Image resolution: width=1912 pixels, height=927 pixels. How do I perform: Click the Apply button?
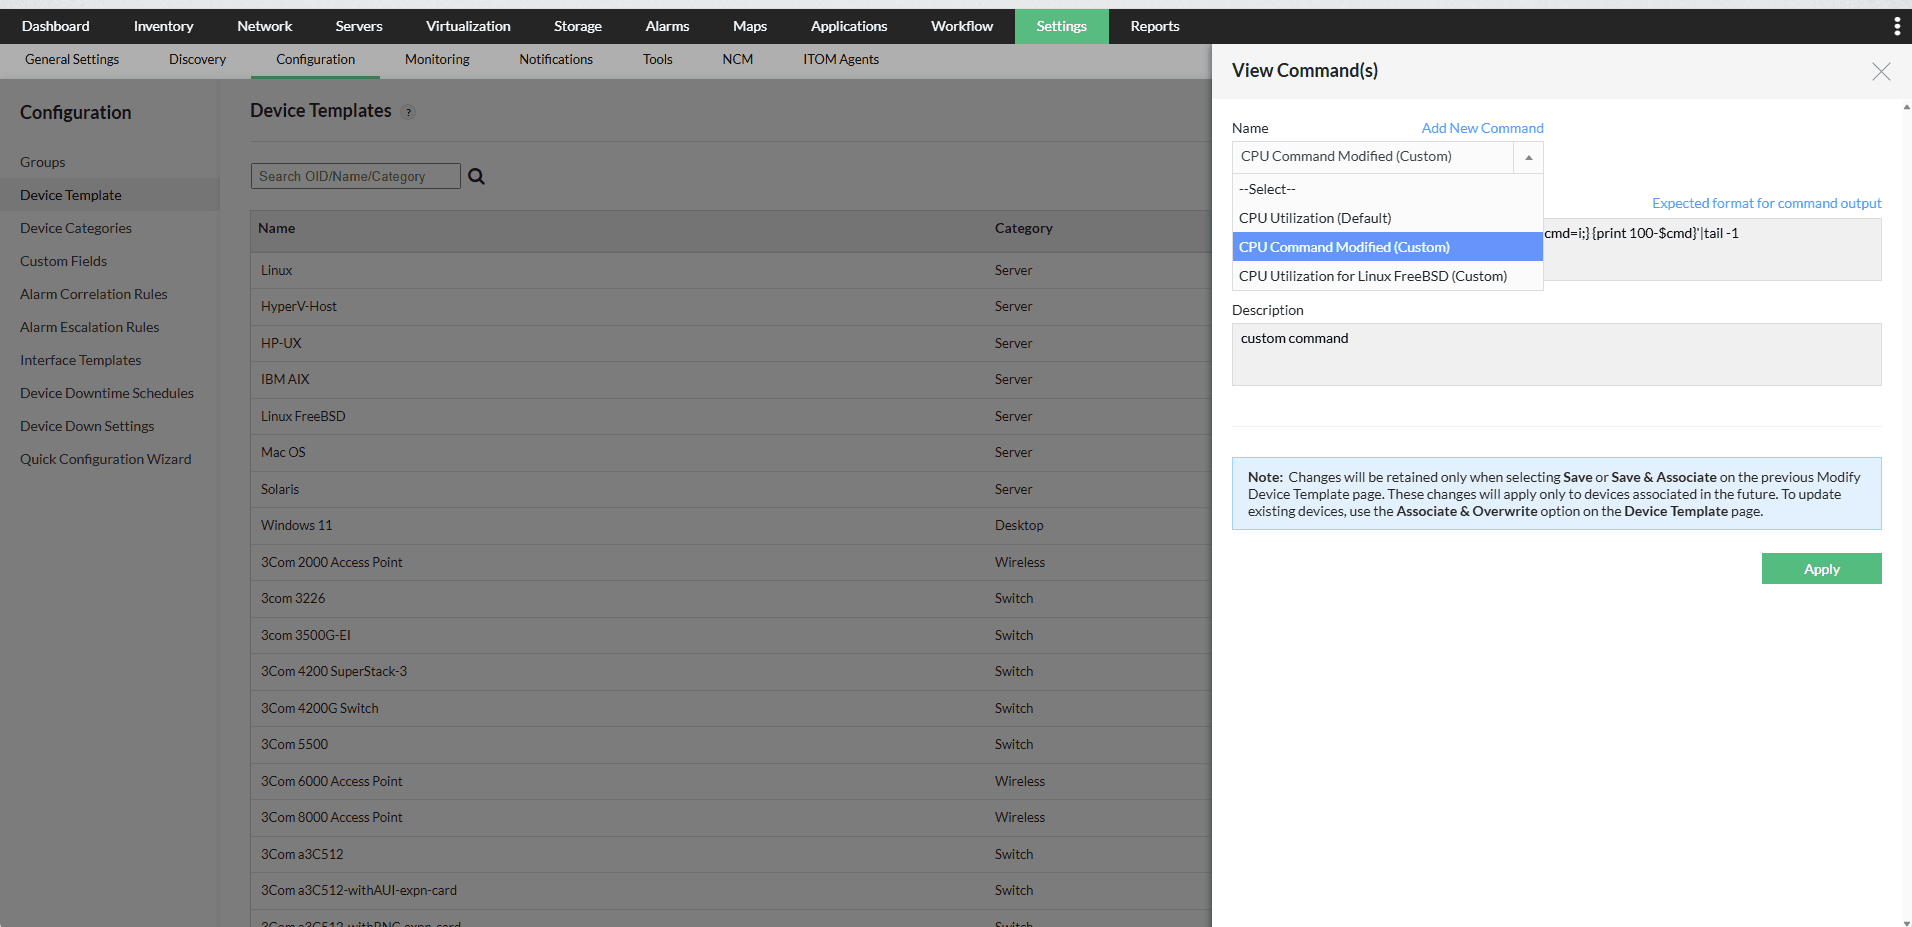coord(1821,568)
